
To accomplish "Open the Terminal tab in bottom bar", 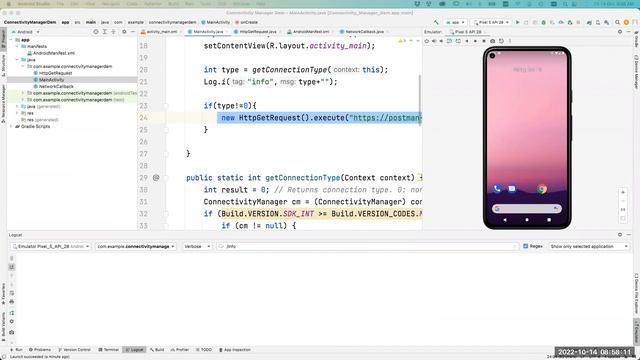I will click(109, 350).
